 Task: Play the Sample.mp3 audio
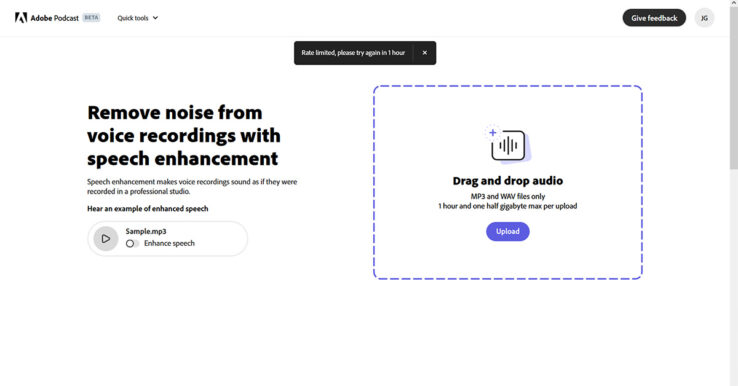(x=106, y=239)
